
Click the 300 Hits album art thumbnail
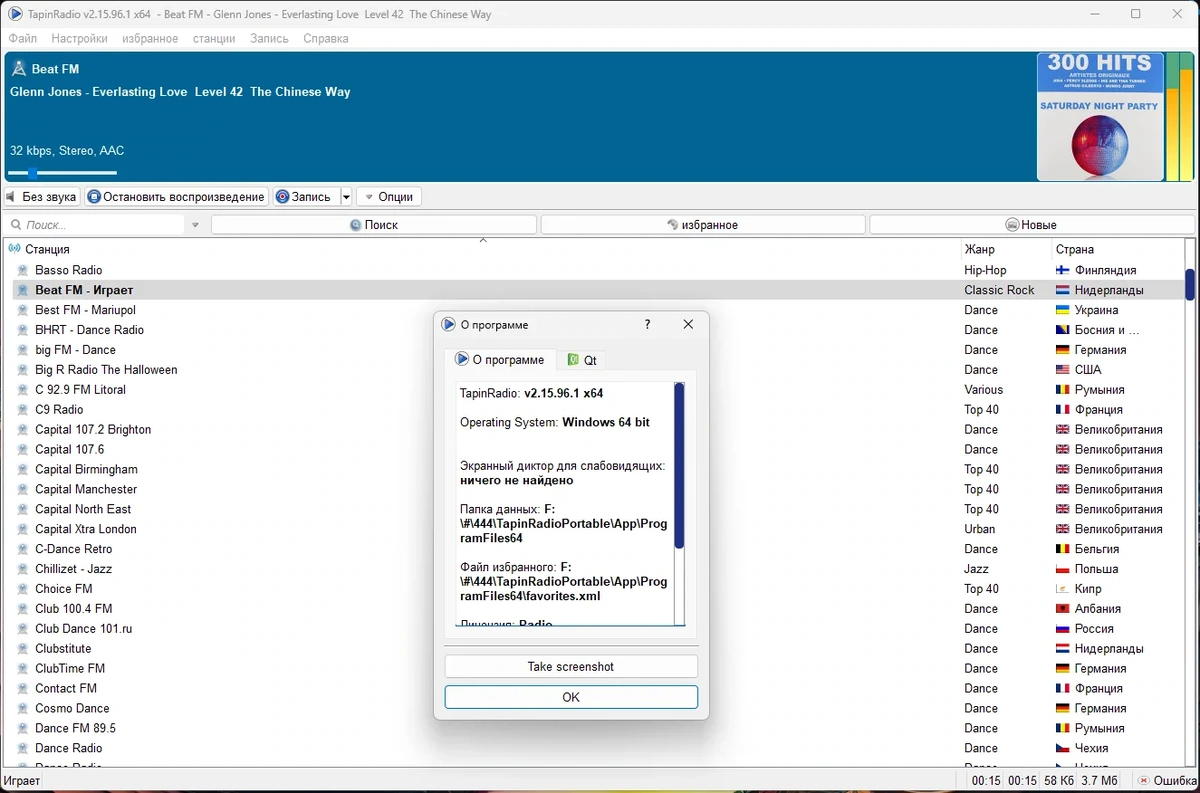[x=1100, y=117]
